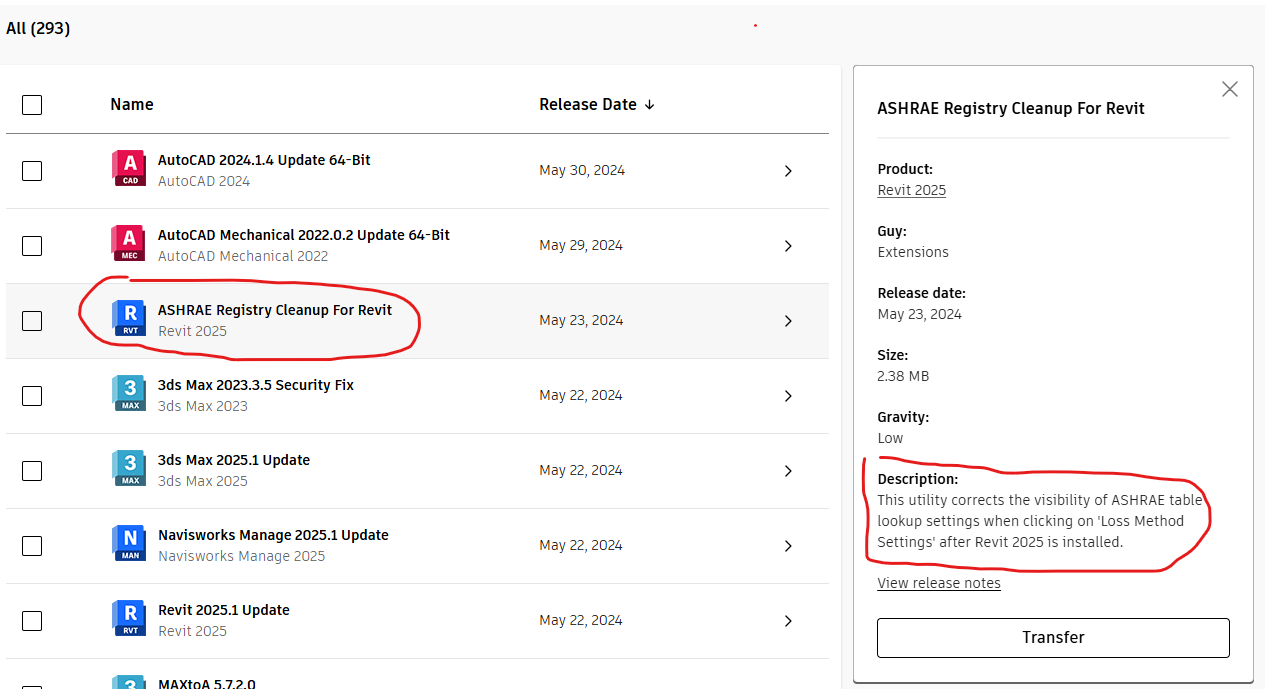The height and width of the screenshot is (689, 1265).
Task: Expand details for Navisworks Manage 2025.1 Update
Action: coord(787,545)
